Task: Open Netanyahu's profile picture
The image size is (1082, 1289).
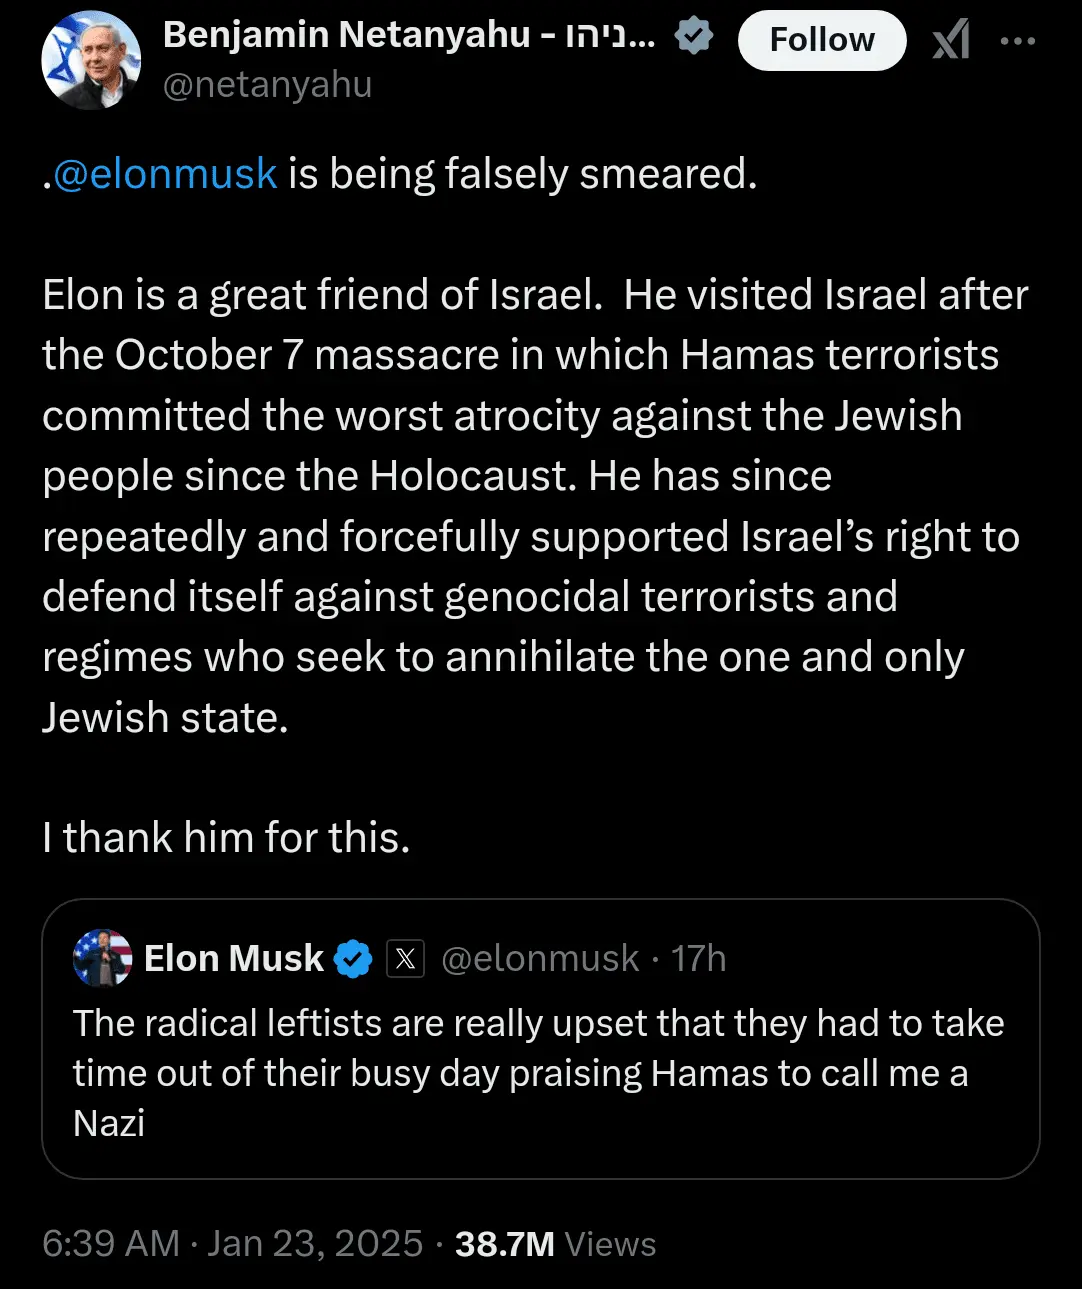Action: [x=90, y=60]
